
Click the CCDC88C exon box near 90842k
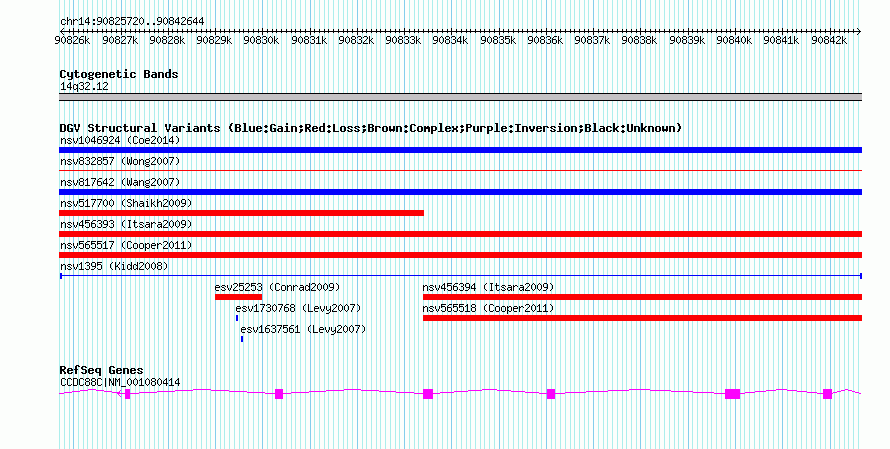point(828,394)
